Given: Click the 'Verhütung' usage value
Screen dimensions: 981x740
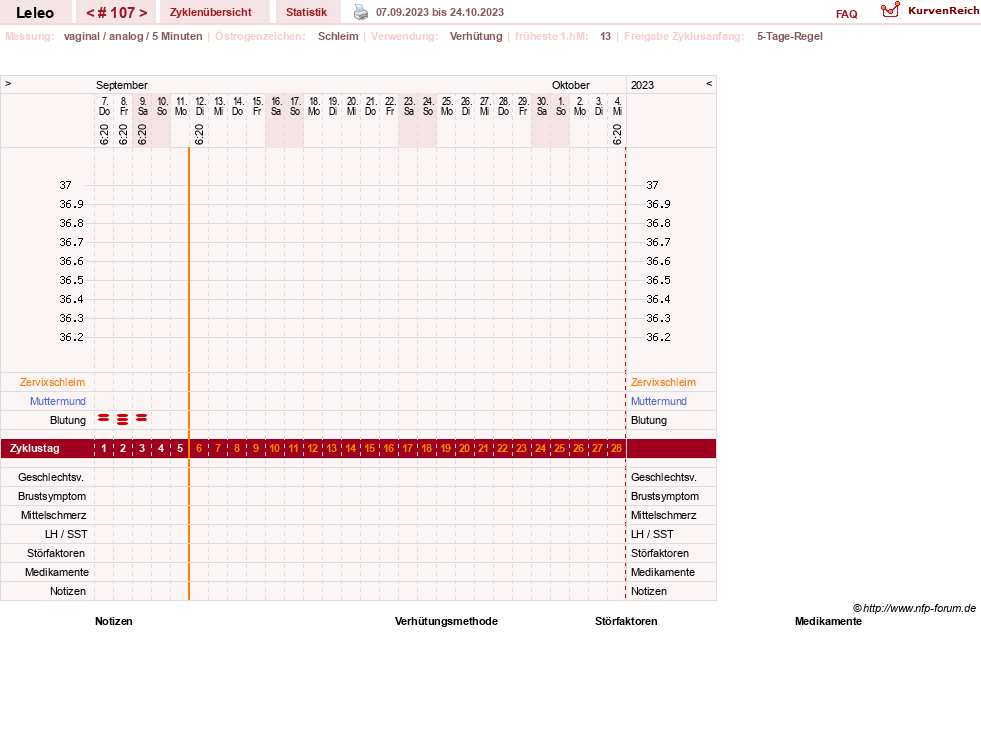Looking at the screenshot, I should pos(476,36).
